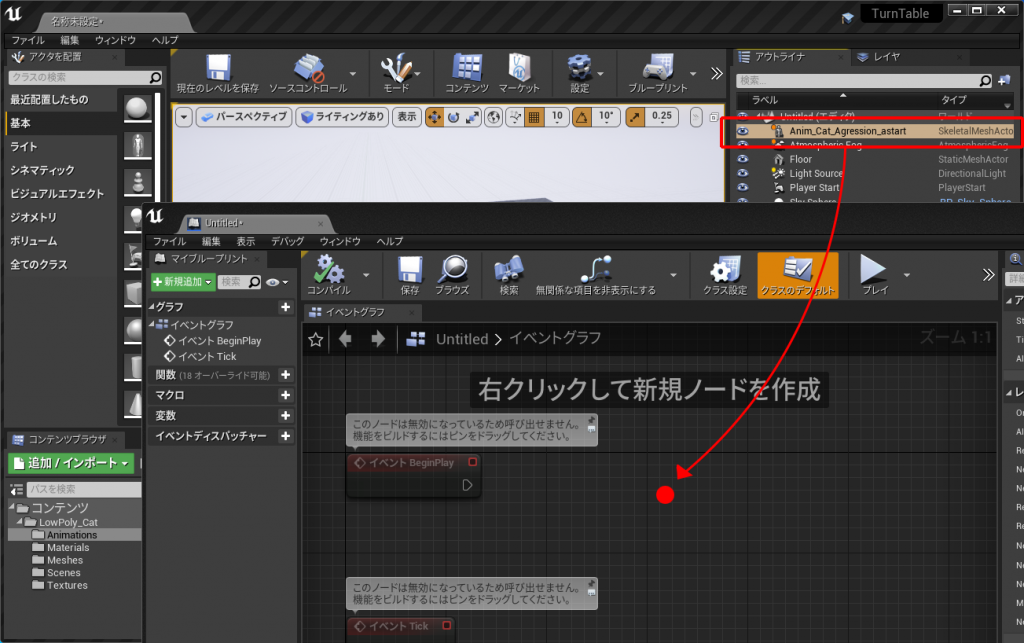This screenshot has width=1024, height=643.
Task: Click the back arrow in graph navigation
Action: pos(345,339)
